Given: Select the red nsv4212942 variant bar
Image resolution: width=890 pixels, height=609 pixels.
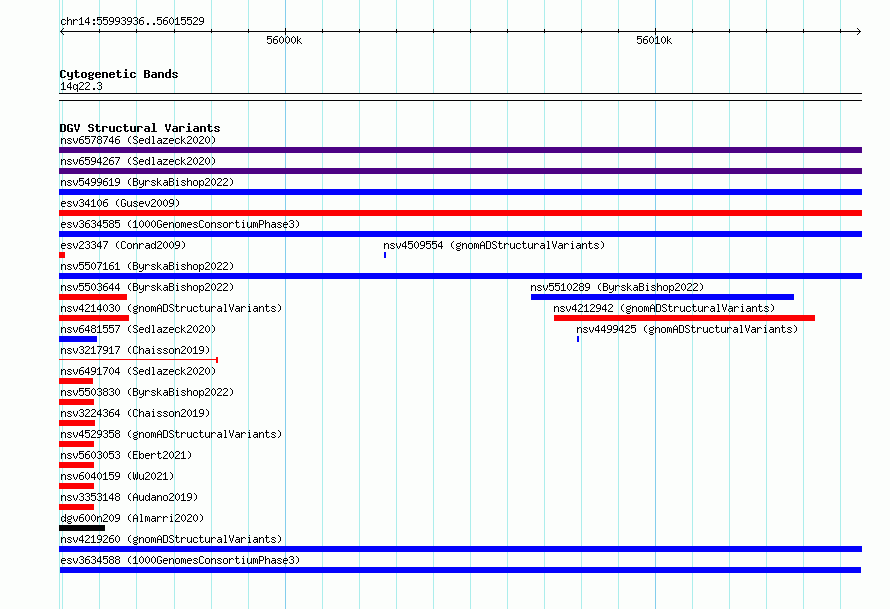Looking at the screenshot, I should 685,318.
